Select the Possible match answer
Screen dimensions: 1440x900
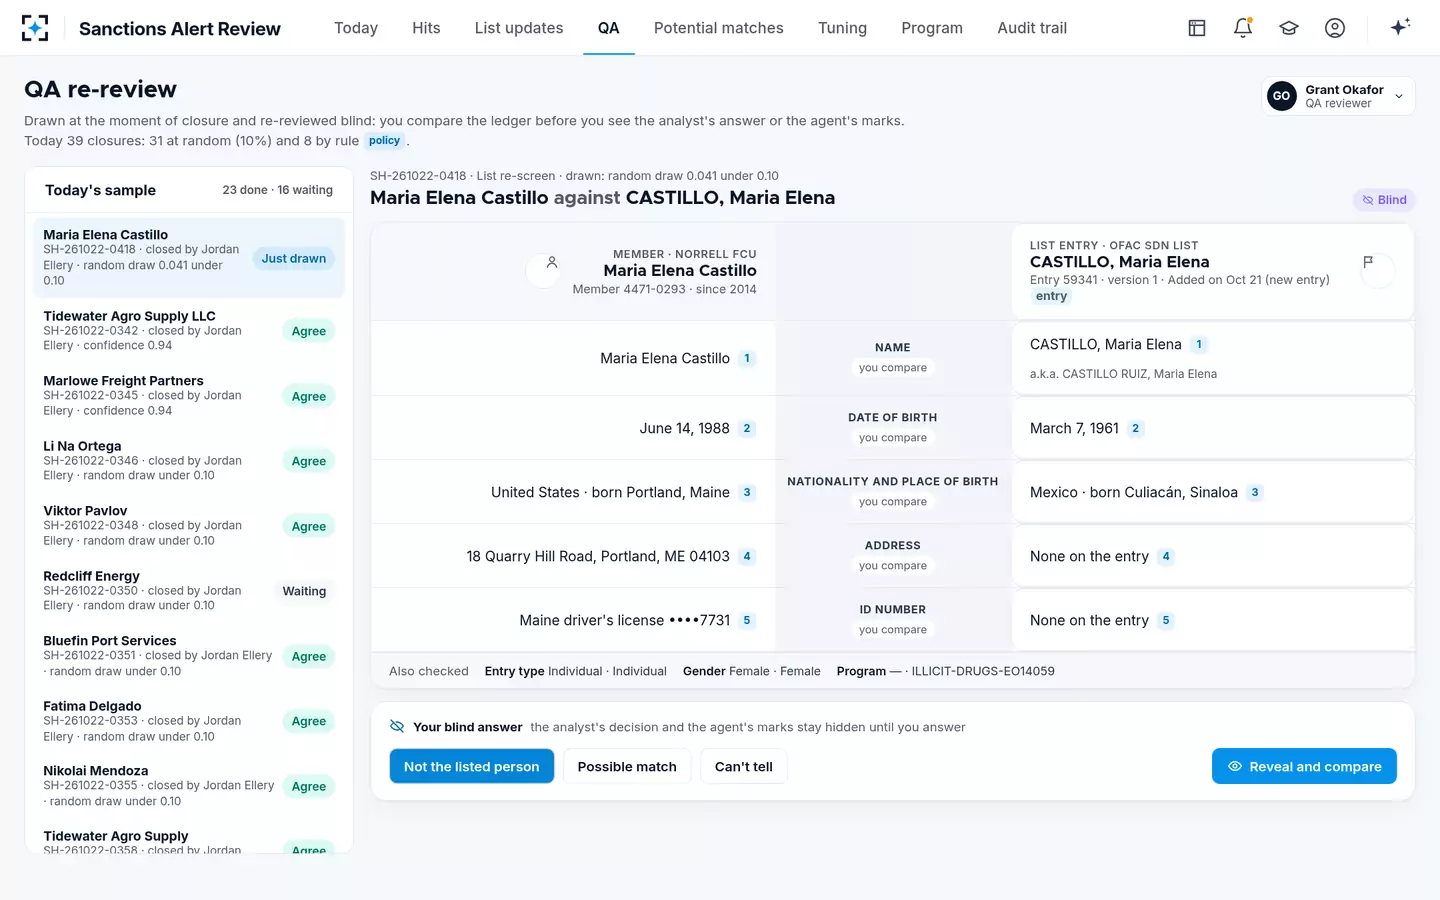(627, 766)
